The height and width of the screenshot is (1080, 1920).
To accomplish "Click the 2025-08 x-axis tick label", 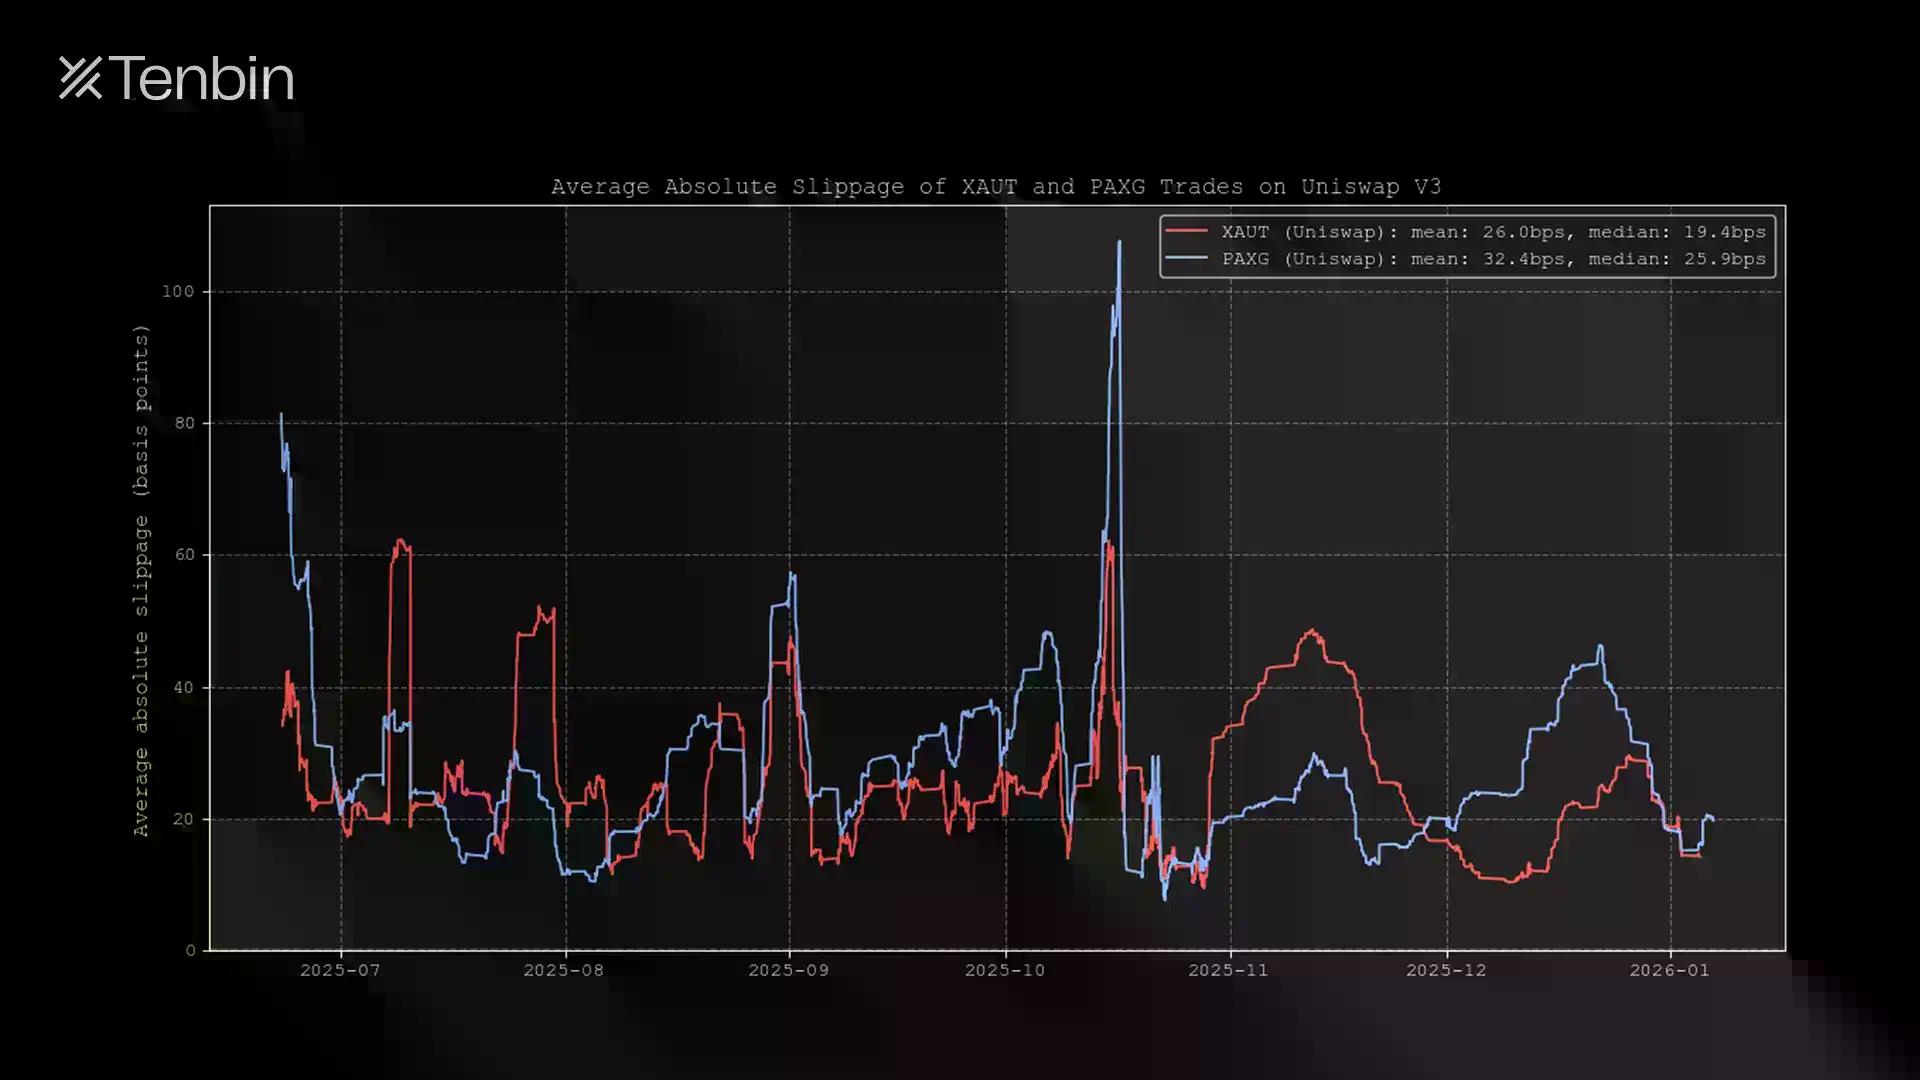I will coord(564,970).
